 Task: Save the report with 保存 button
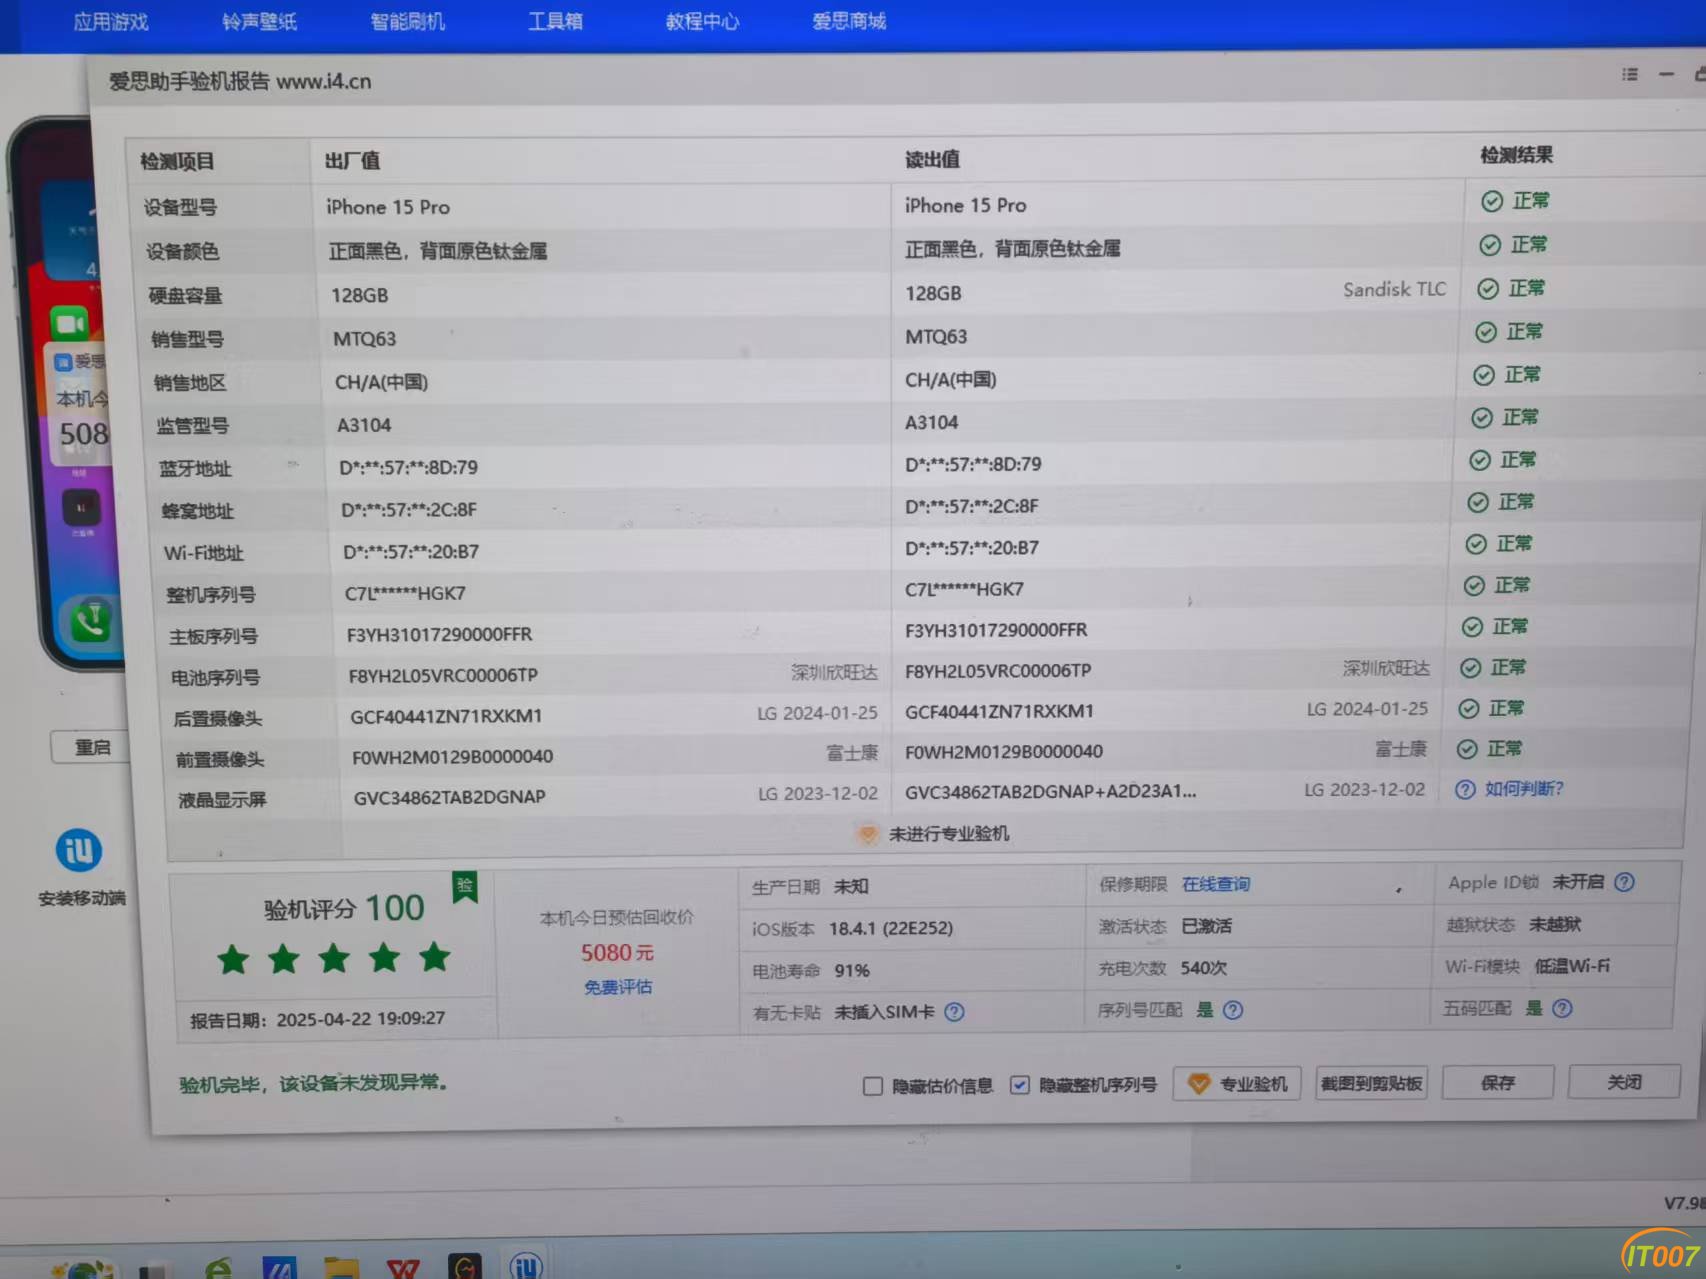pyautogui.click(x=1498, y=1082)
